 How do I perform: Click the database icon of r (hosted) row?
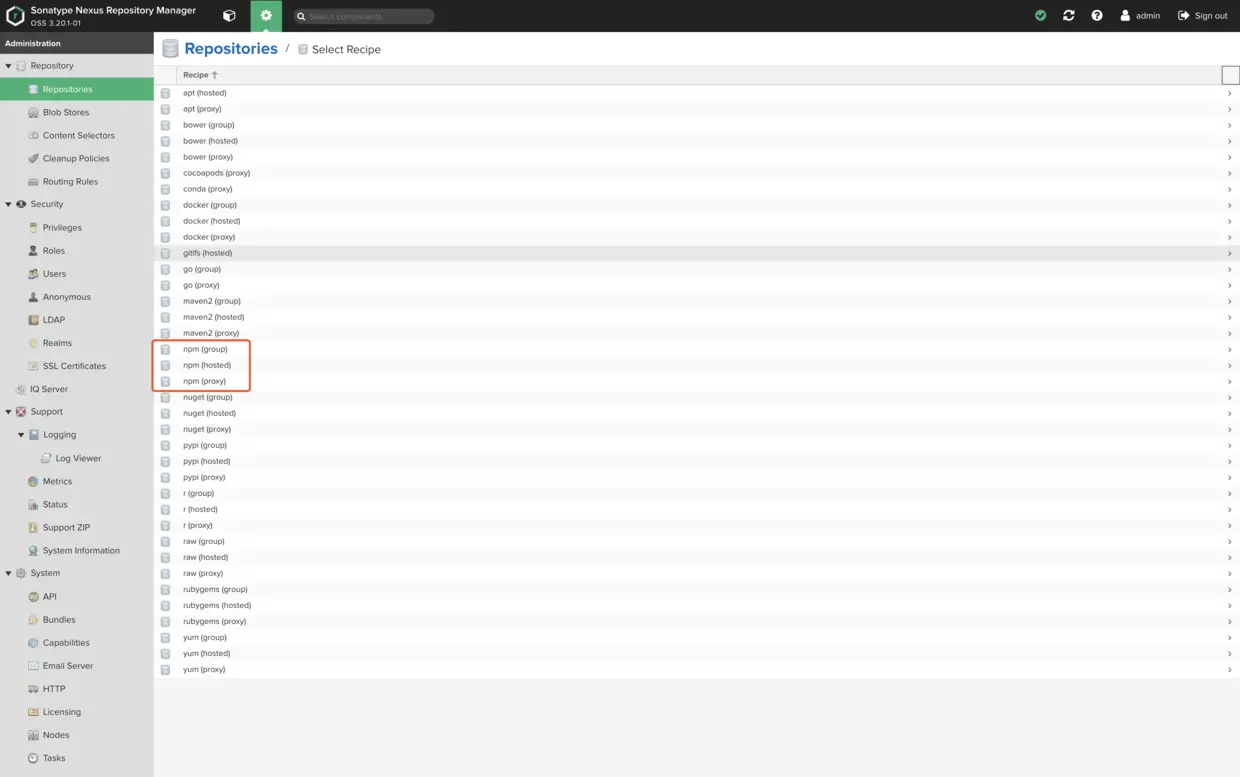pyautogui.click(x=165, y=509)
